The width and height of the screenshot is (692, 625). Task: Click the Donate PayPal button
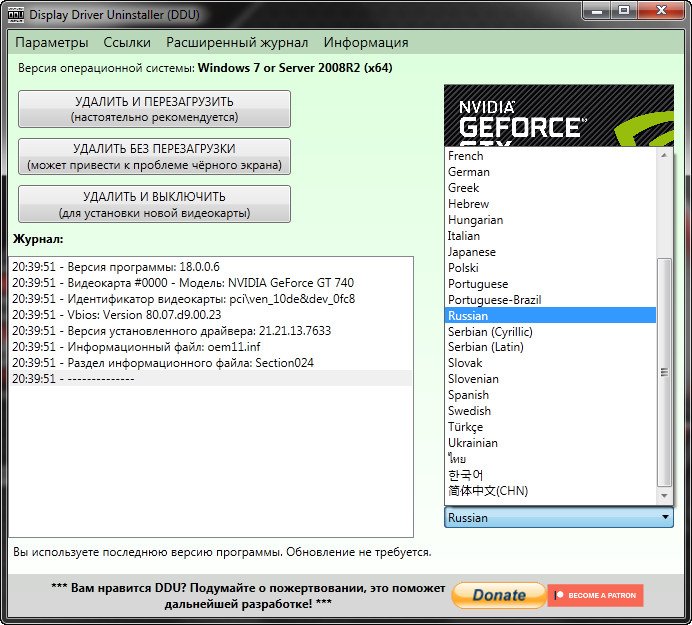click(498, 595)
